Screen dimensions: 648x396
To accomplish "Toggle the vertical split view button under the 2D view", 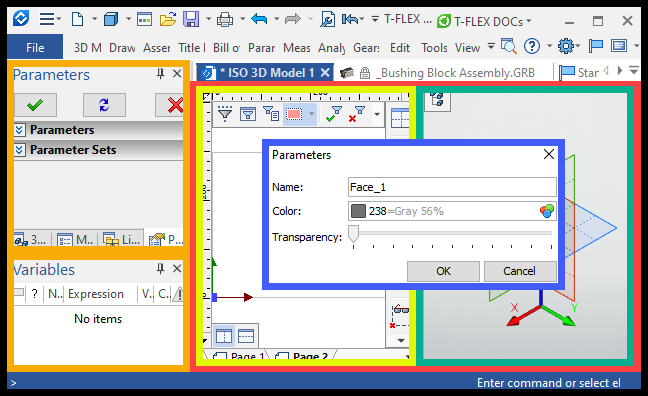I will coord(224,336).
